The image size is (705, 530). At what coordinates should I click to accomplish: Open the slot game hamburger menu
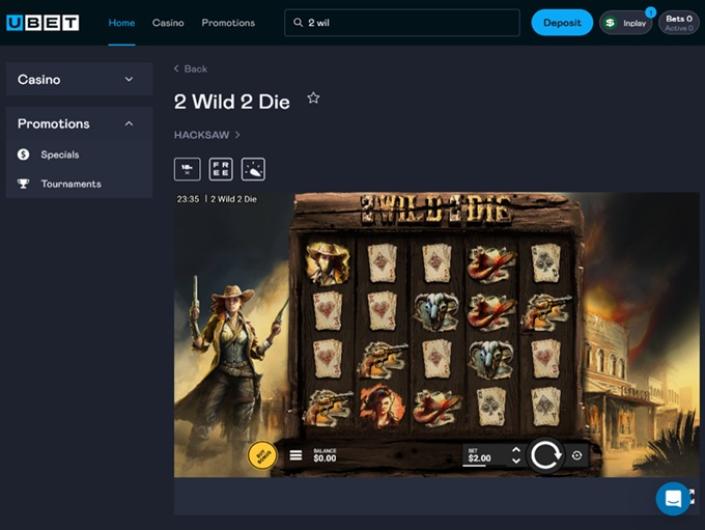(x=296, y=455)
